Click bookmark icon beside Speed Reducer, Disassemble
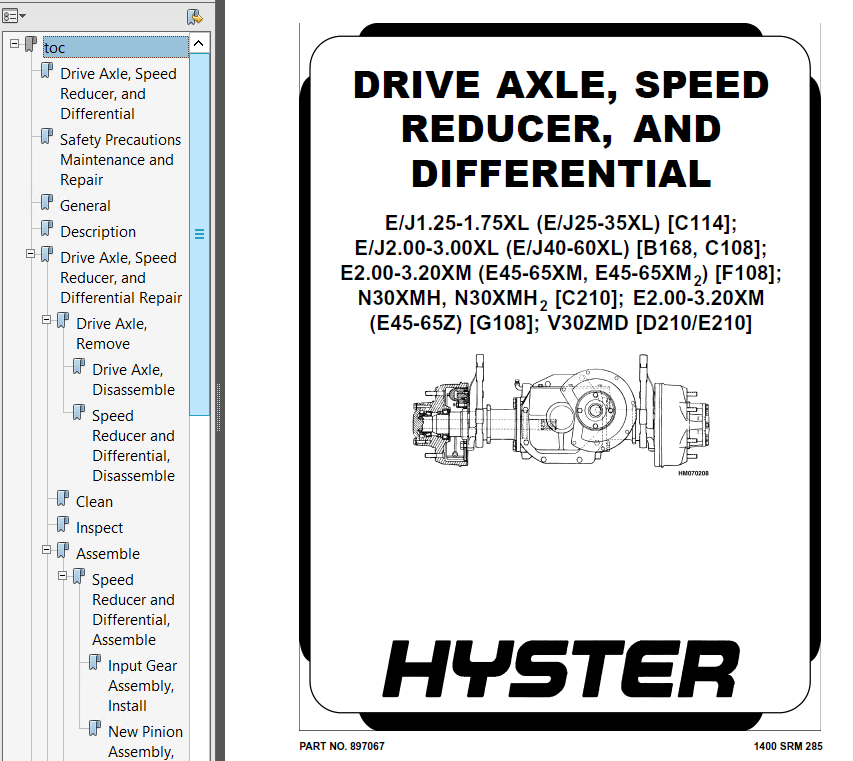Image resolution: width=853 pixels, height=761 pixels. click(79, 412)
